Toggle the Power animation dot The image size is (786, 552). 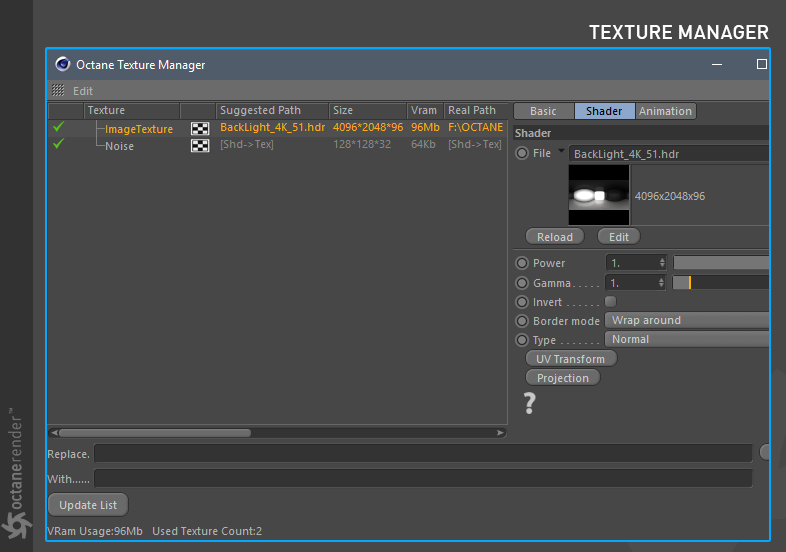pos(522,263)
